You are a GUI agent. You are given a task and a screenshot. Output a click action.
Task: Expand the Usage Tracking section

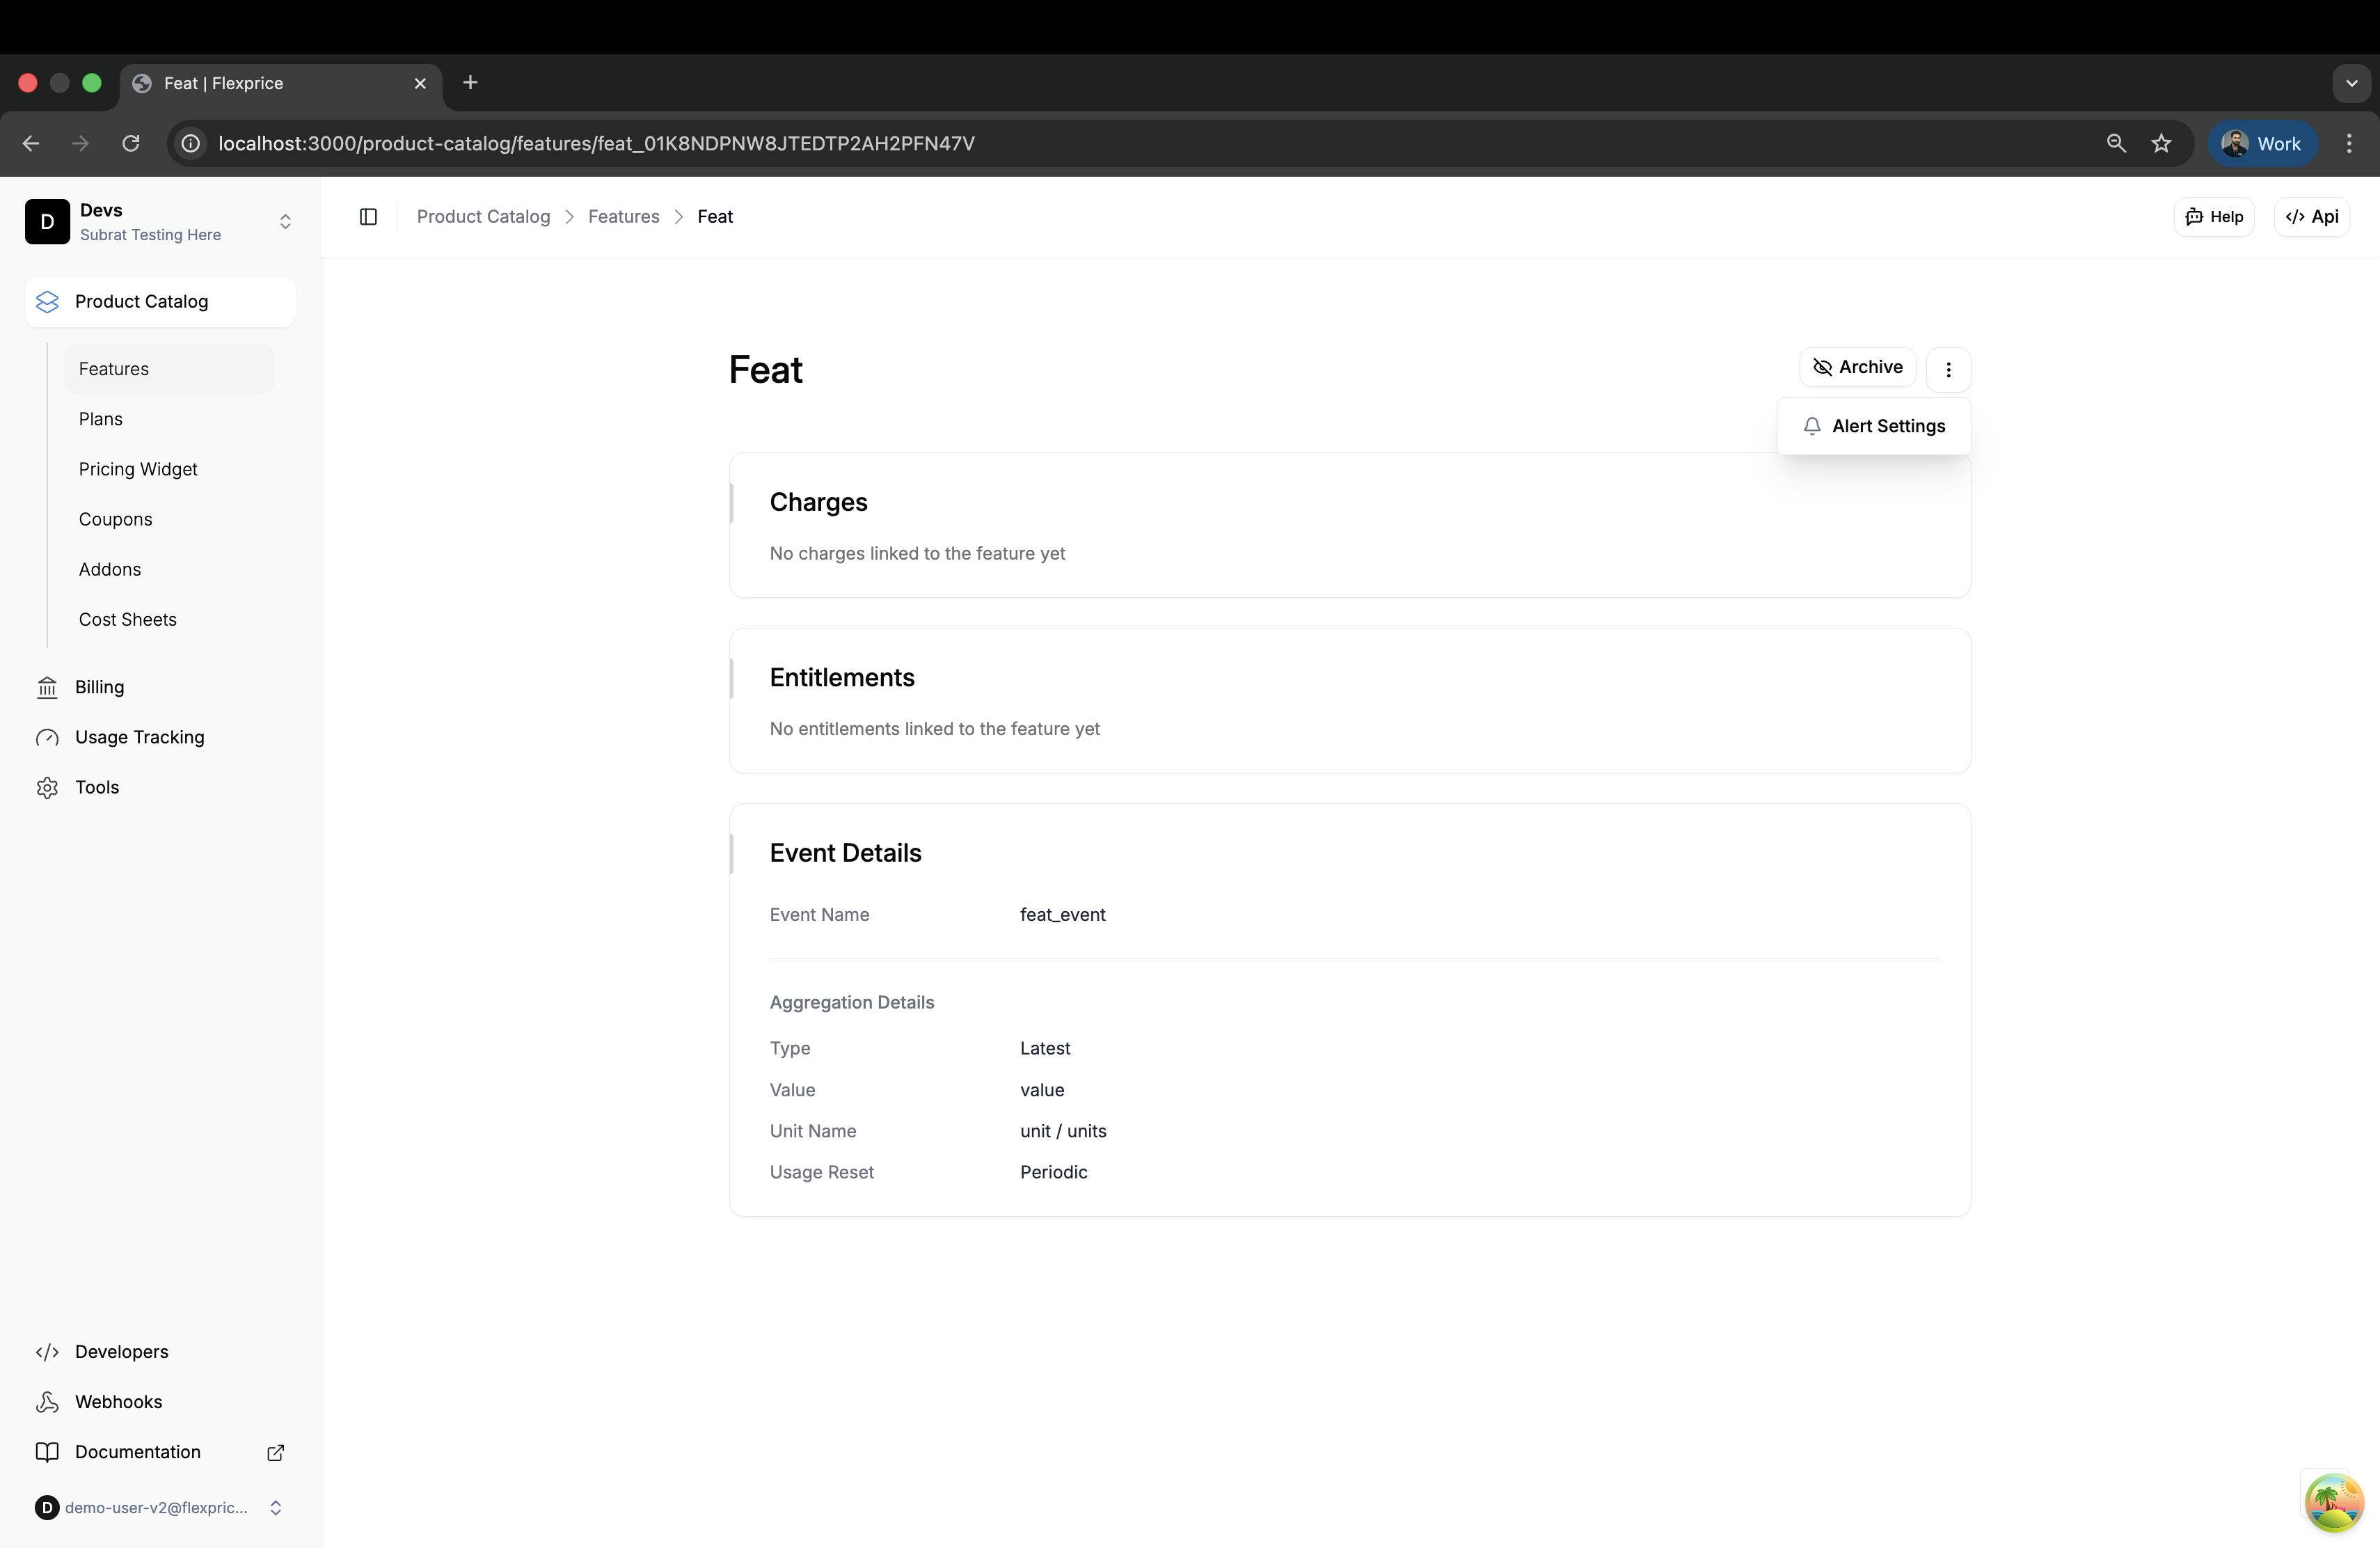pyautogui.click(x=160, y=738)
